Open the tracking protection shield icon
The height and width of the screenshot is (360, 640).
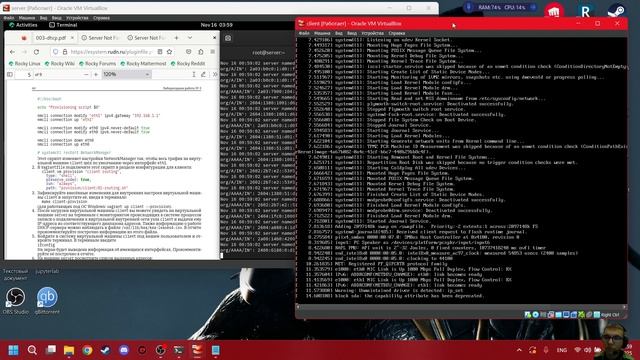[56, 52]
